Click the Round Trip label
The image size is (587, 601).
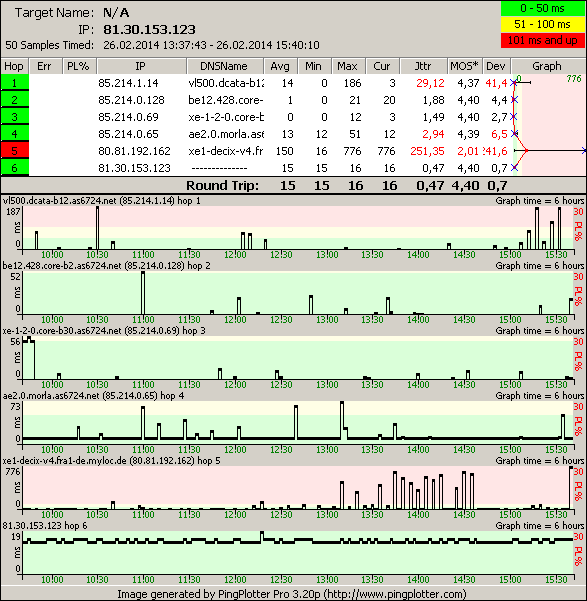(222, 186)
